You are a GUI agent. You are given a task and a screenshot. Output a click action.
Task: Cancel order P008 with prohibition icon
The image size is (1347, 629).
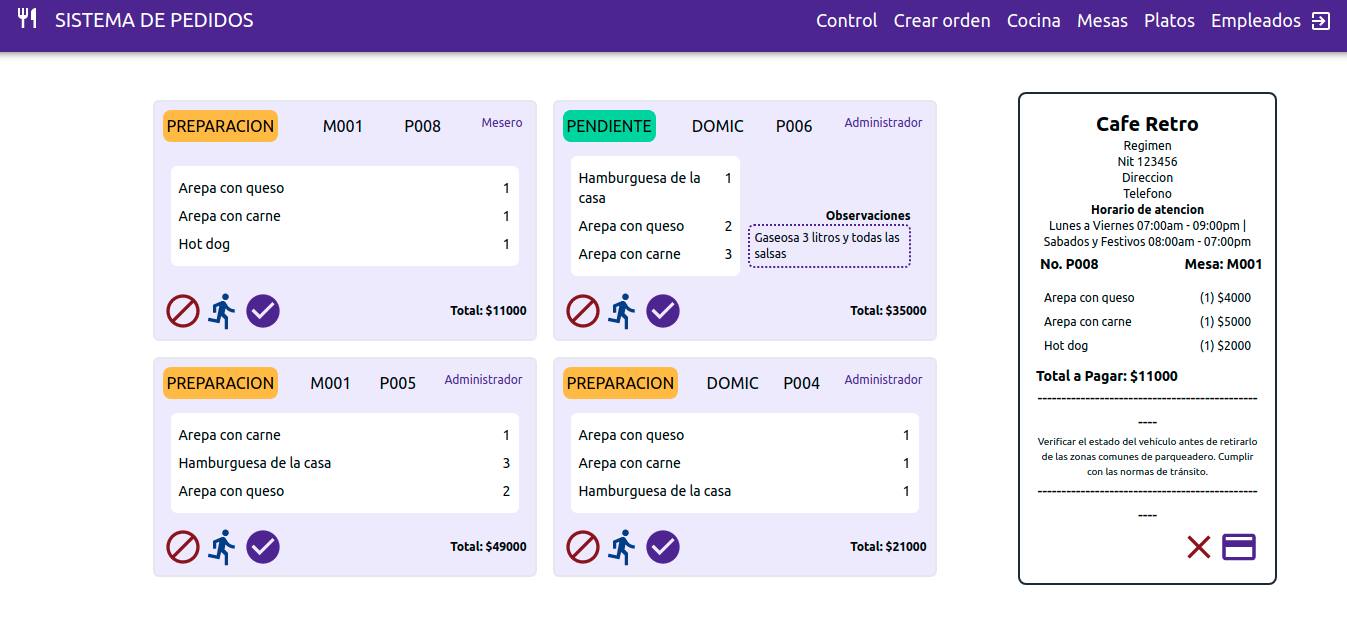coord(183,311)
